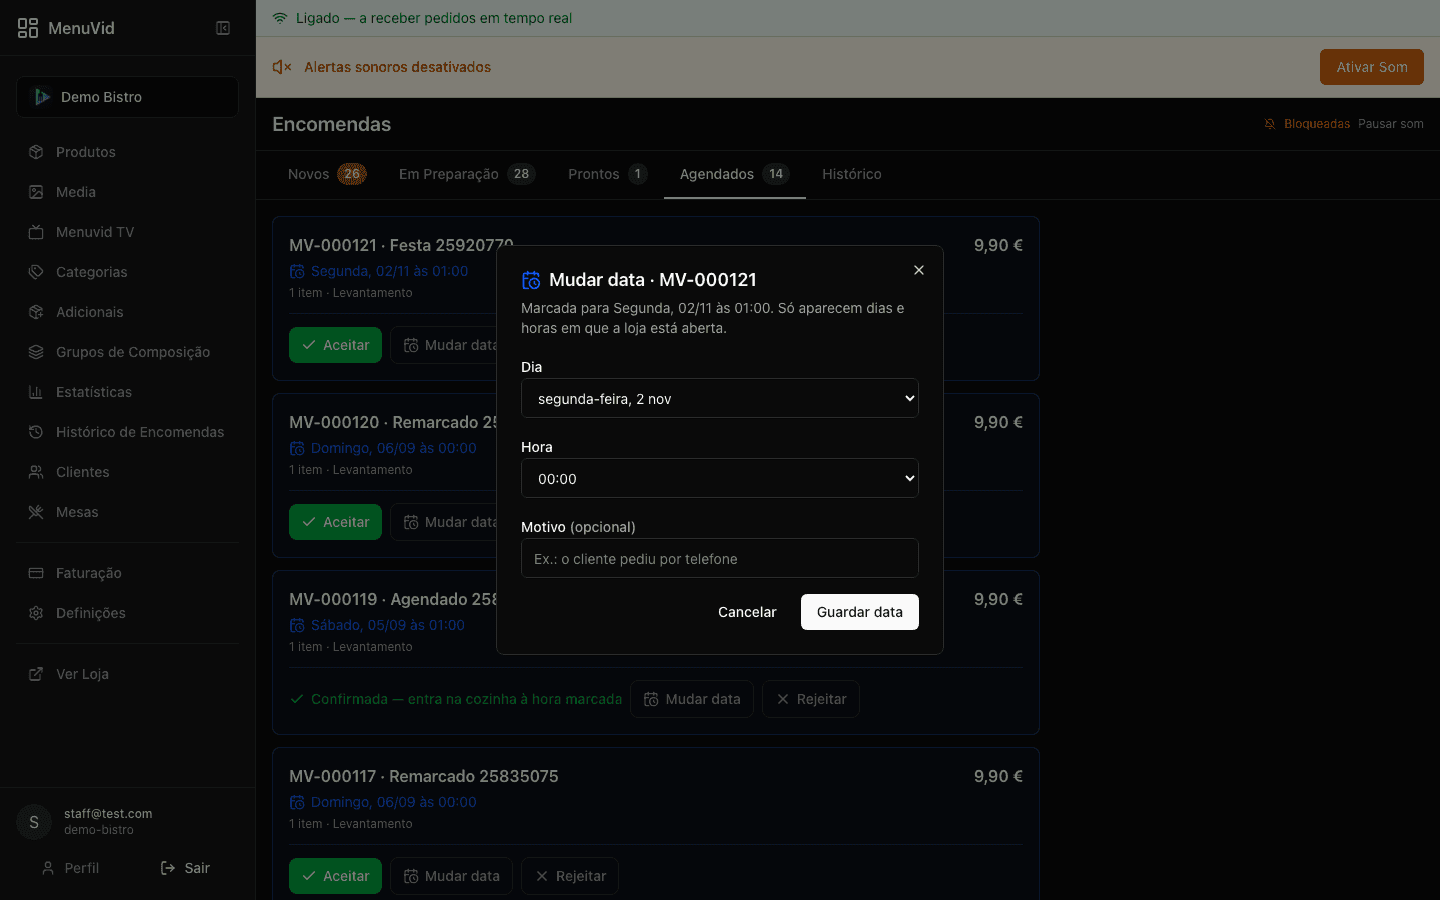Click the Ver Loja external link icon

coord(36,674)
